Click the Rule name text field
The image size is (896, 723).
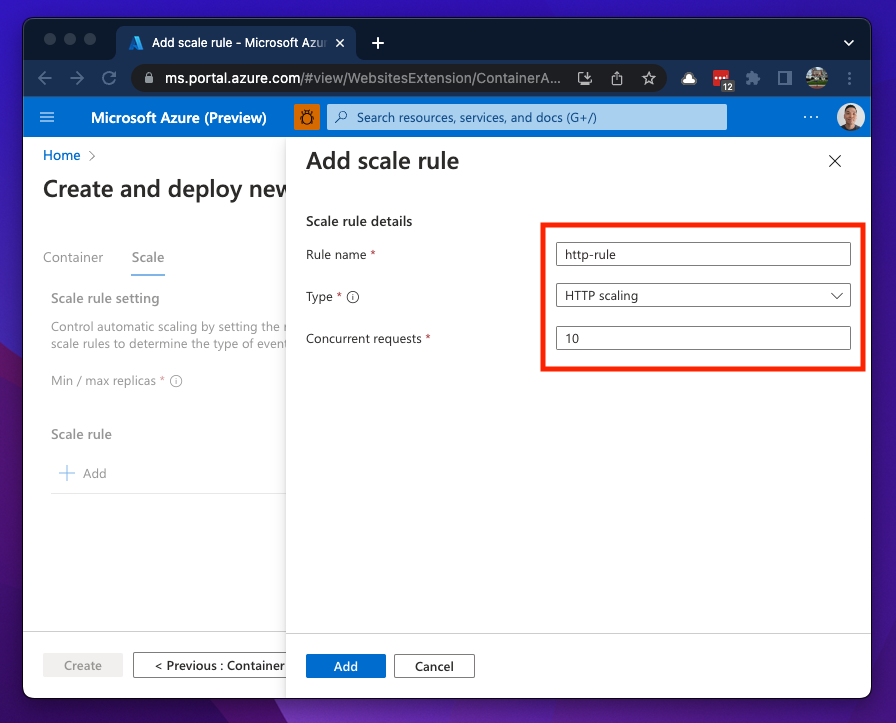(x=702, y=254)
